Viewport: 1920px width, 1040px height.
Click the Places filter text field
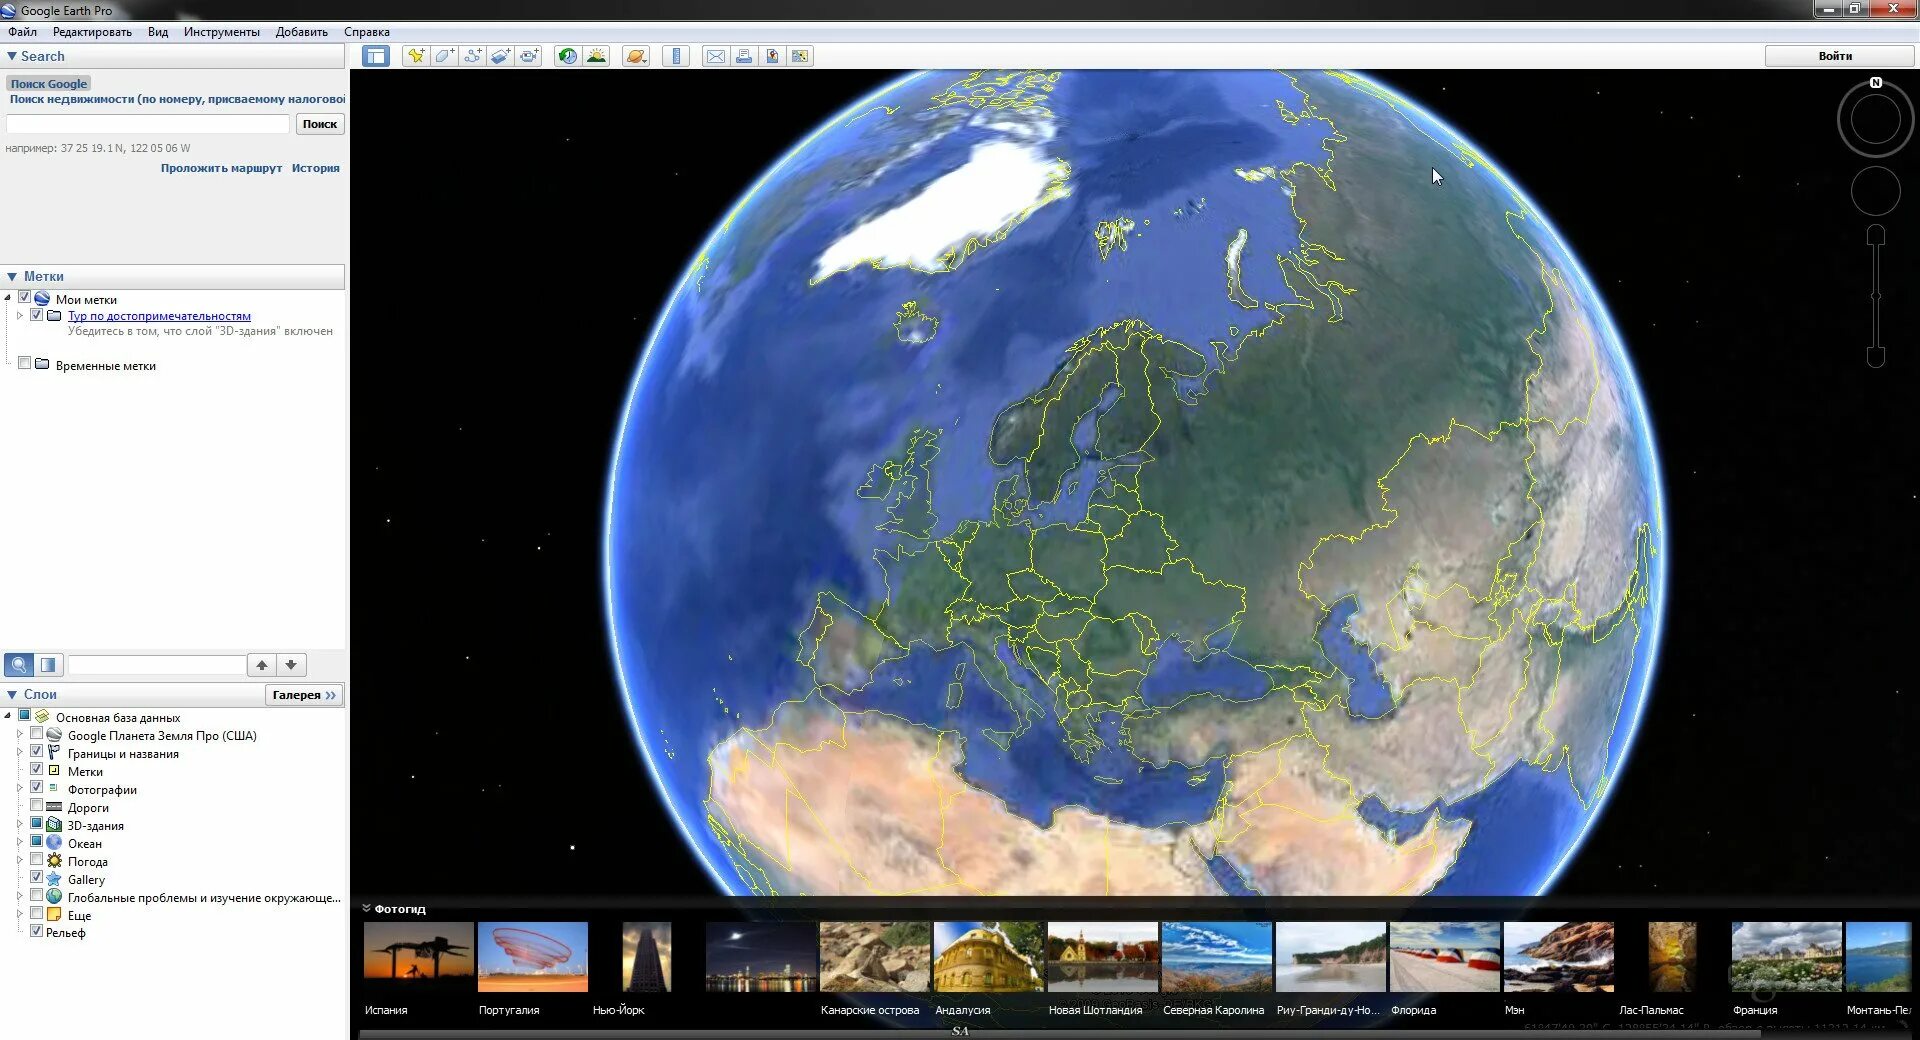tap(157, 665)
